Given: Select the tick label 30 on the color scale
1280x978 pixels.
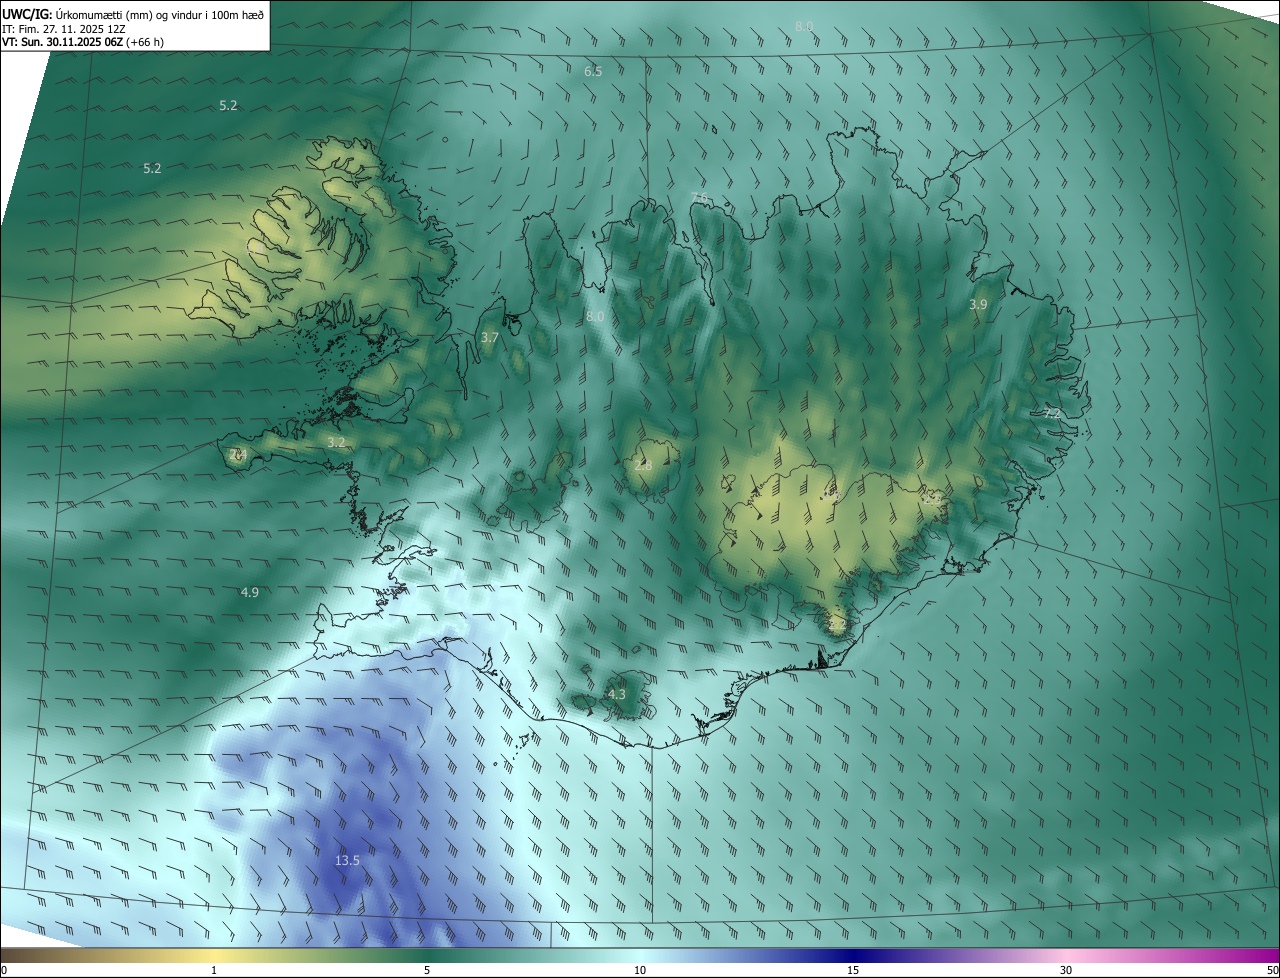Looking at the screenshot, I should click(1066, 970).
